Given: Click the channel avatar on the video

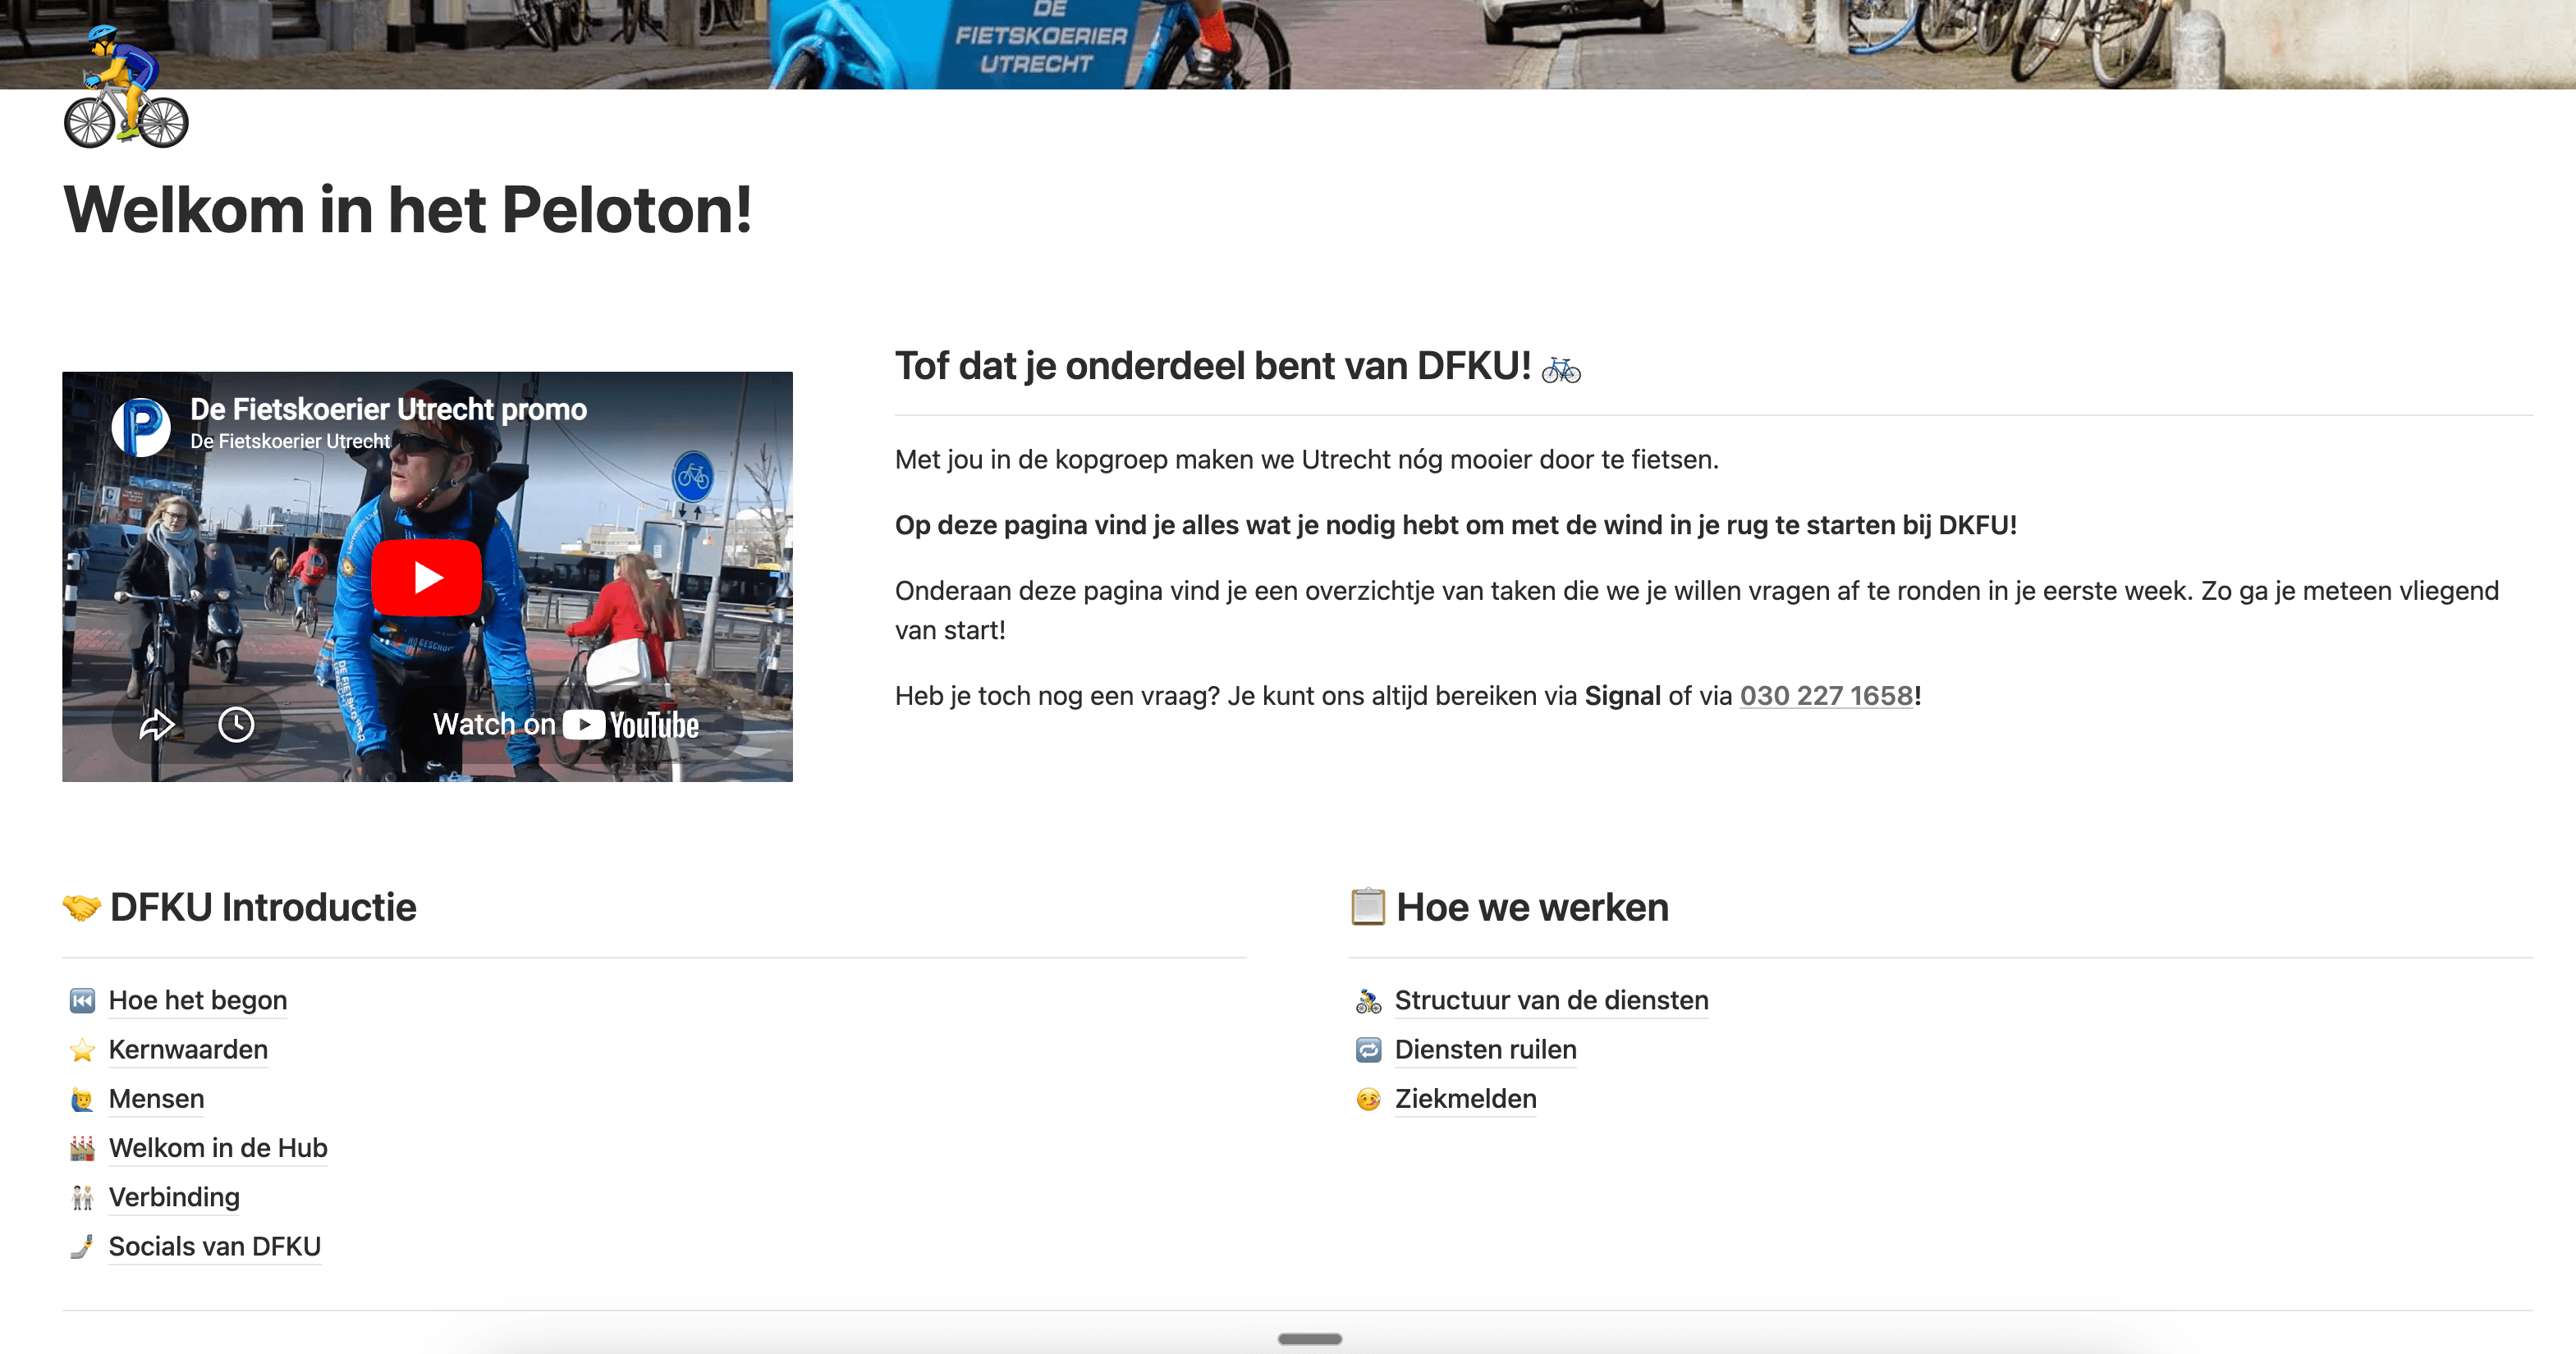Looking at the screenshot, I should 141,427.
